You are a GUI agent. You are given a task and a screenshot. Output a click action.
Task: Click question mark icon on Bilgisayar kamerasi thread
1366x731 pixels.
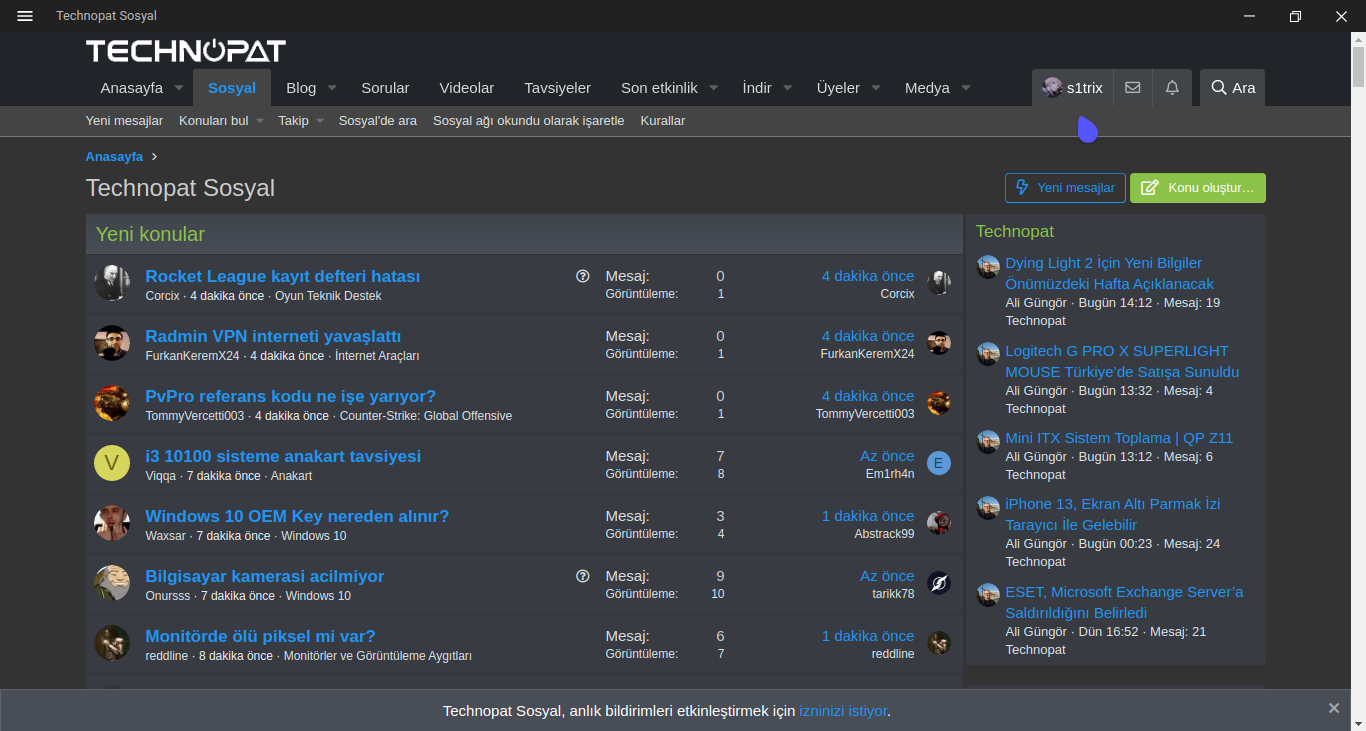tap(583, 576)
